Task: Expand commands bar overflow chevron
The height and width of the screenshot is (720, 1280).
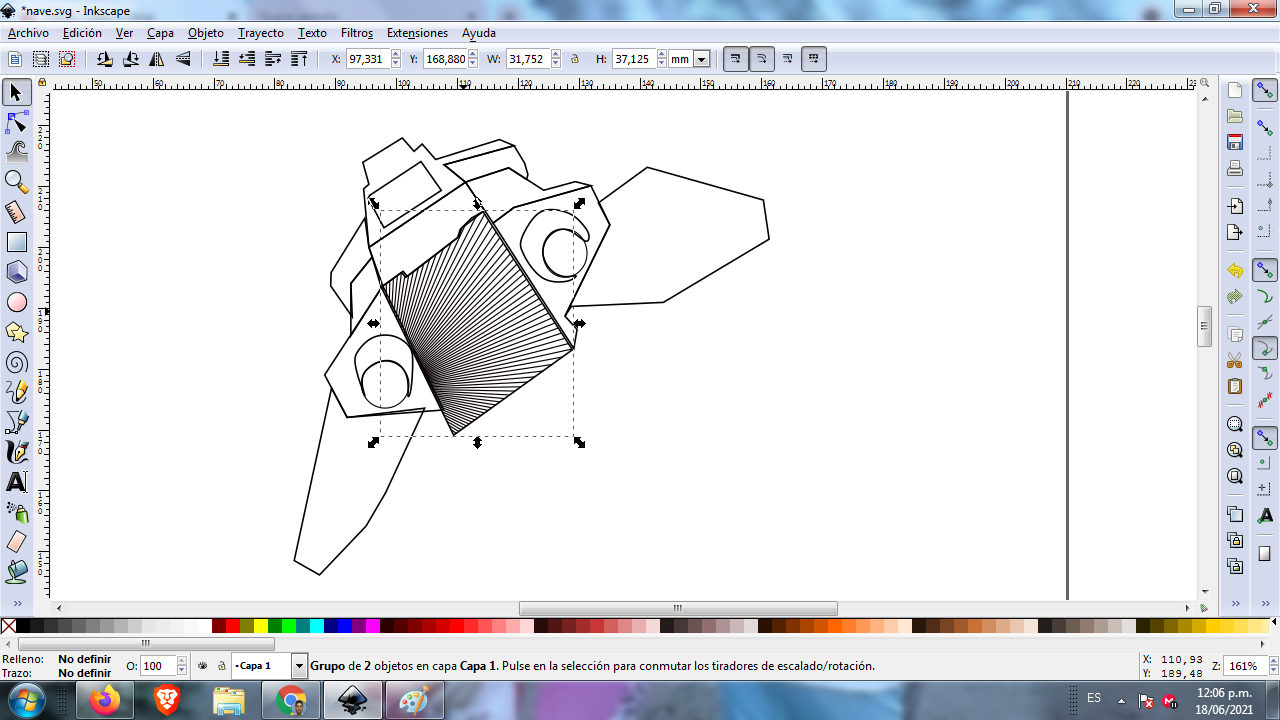Action: [1235, 603]
